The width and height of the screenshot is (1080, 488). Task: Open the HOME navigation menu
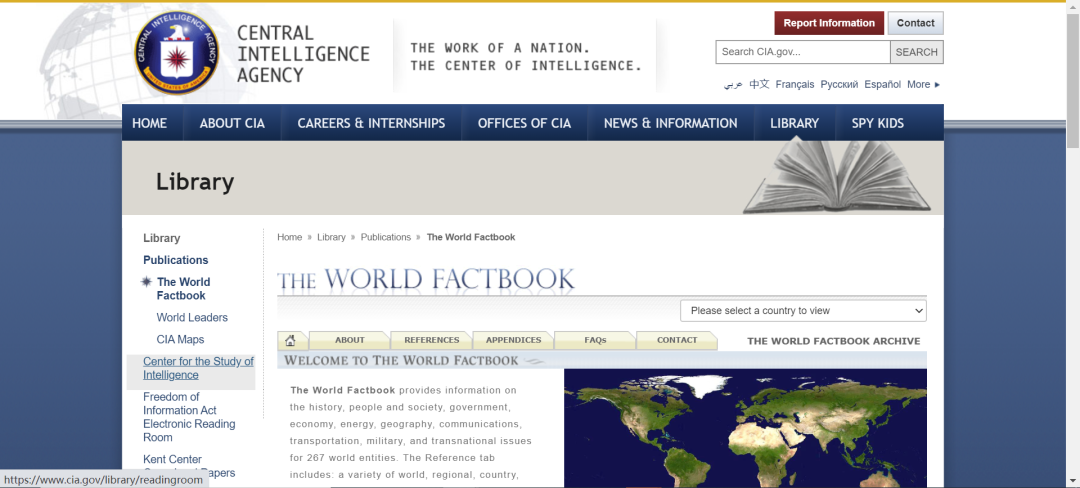(x=149, y=123)
